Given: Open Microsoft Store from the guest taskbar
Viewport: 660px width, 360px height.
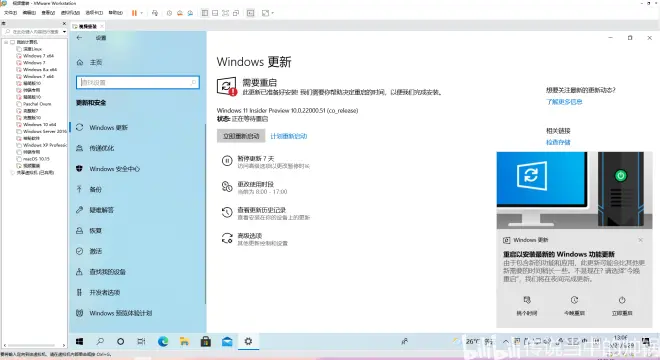Looking at the screenshot, I should click(205, 341).
